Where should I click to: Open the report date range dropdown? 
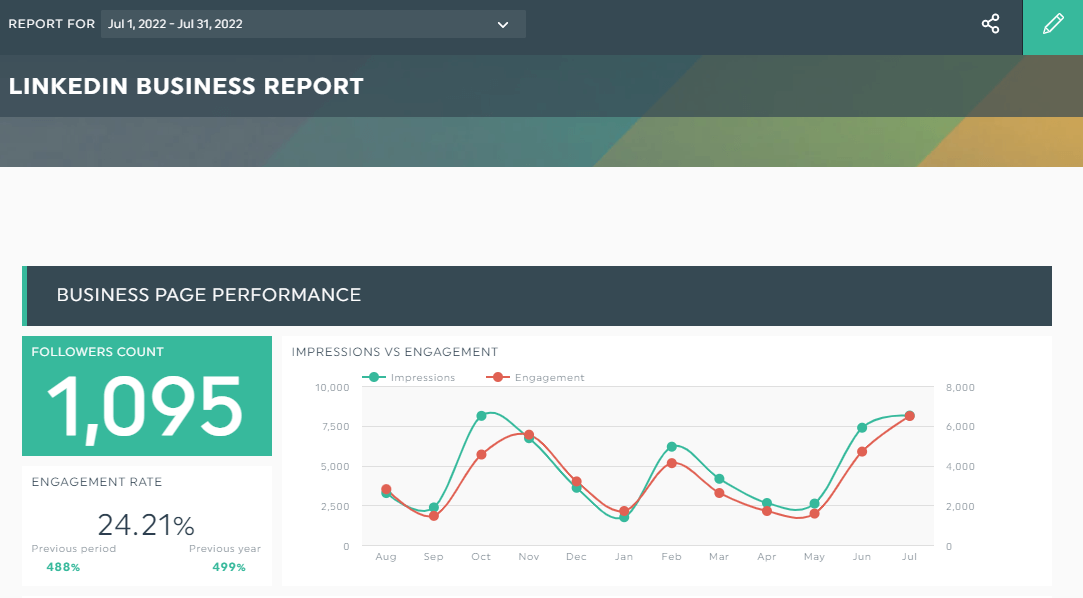313,24
